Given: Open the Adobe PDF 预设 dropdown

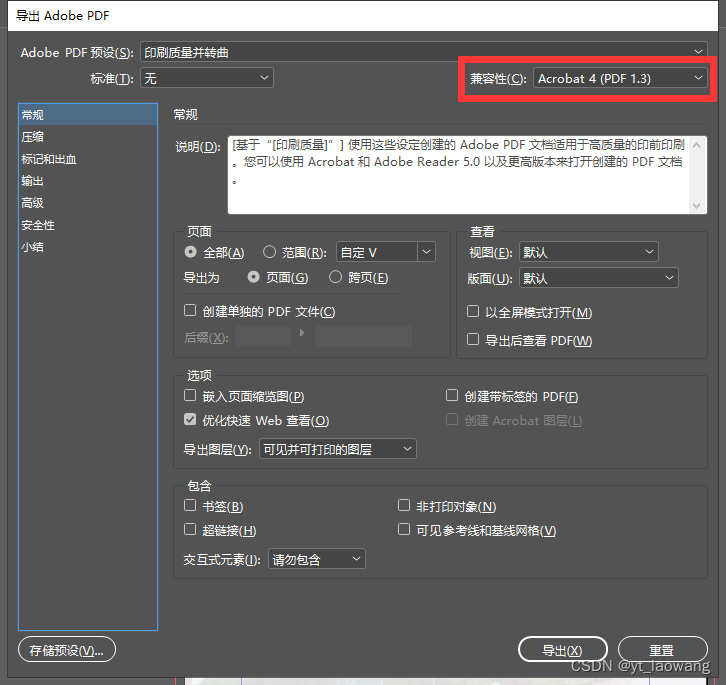Looking at the screenshot, I should pyautogui.click(x=424, y=52).
